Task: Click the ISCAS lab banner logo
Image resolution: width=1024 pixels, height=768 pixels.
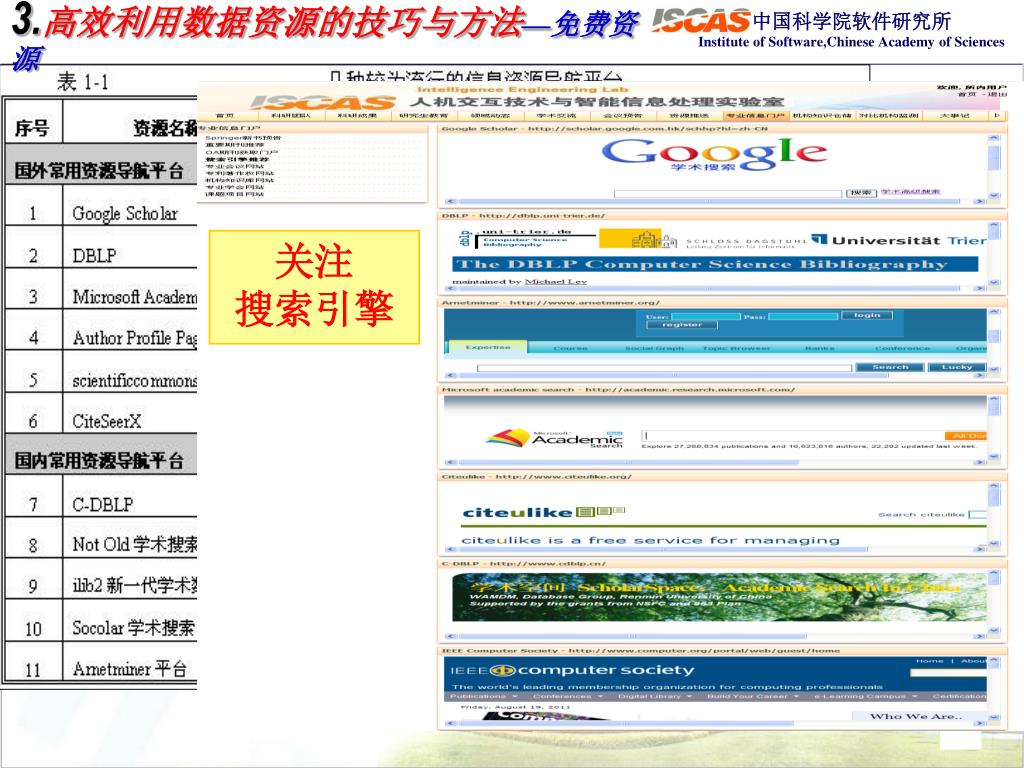Action: coord(323,103)
